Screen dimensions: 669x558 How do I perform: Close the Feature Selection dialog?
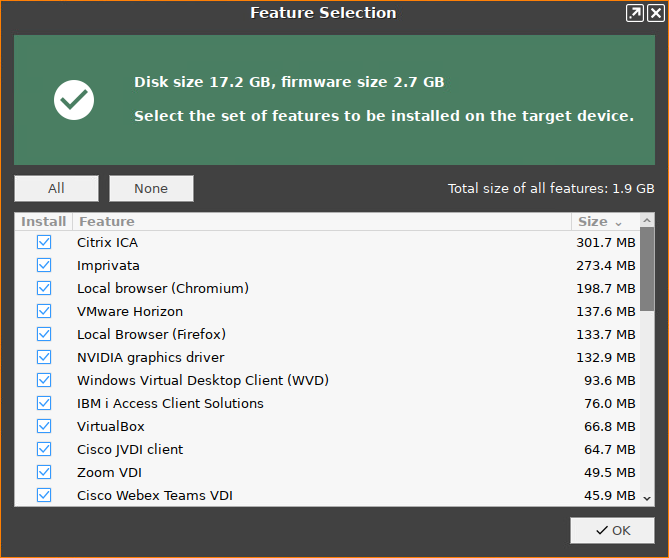pyautogui.click(x=655, y=13)
